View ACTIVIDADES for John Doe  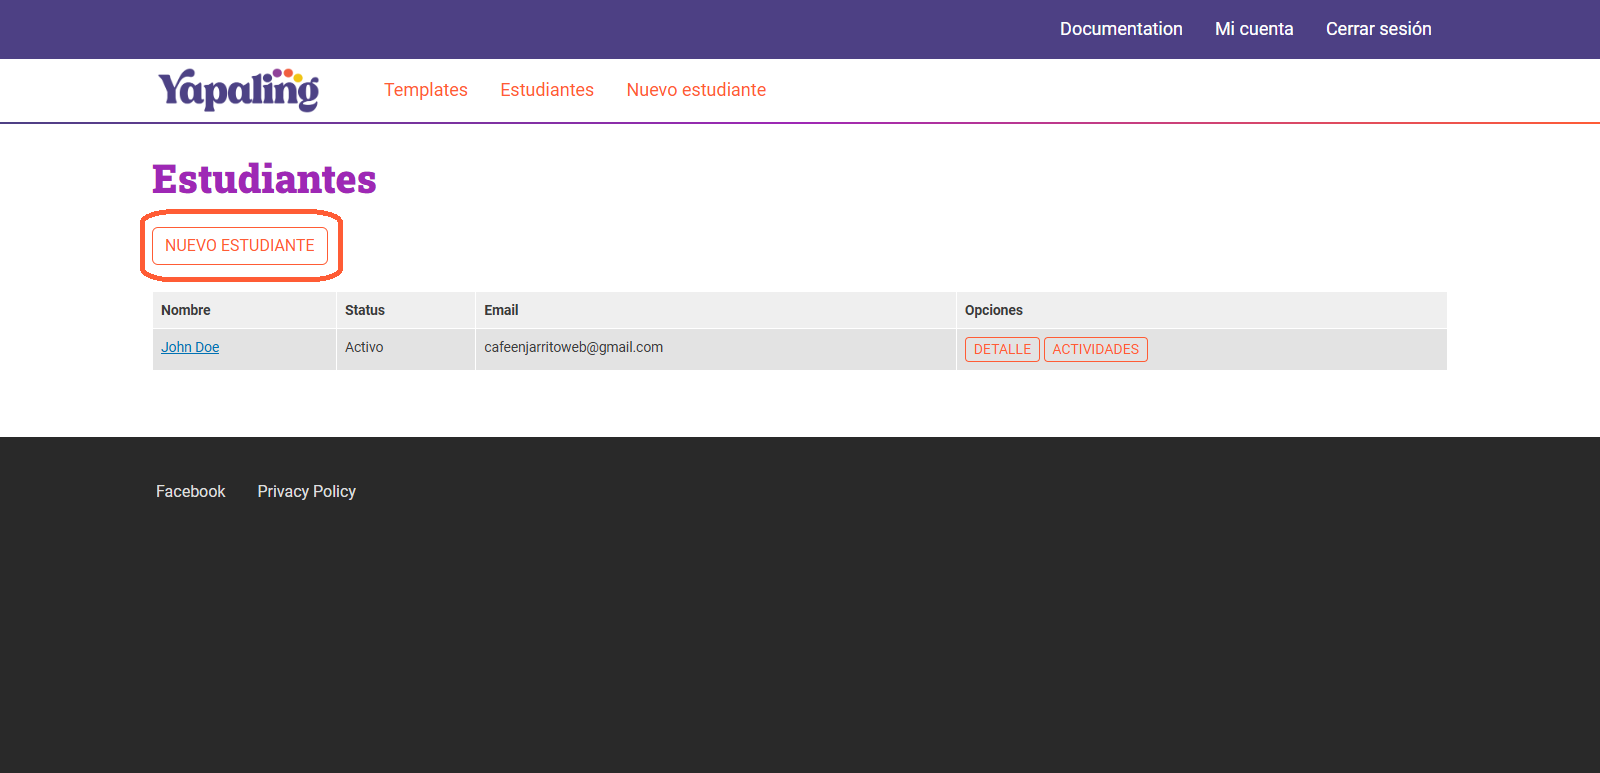pyautogui.click(x=1095, y=349)
